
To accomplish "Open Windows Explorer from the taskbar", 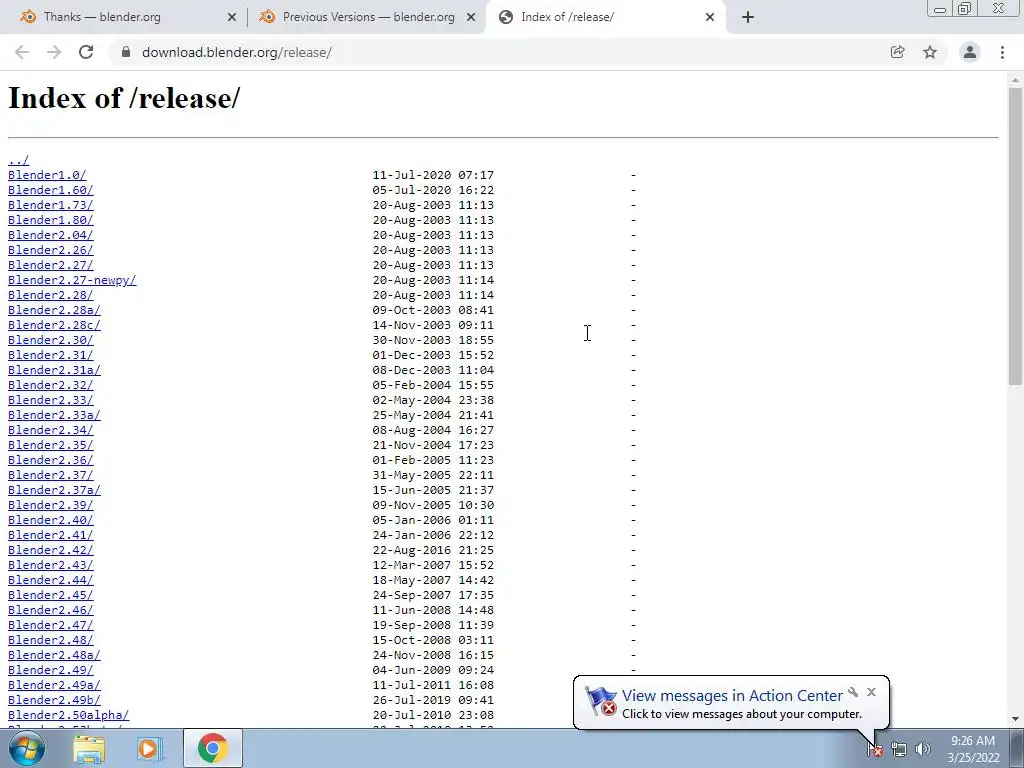I will [x=89, y=748].
